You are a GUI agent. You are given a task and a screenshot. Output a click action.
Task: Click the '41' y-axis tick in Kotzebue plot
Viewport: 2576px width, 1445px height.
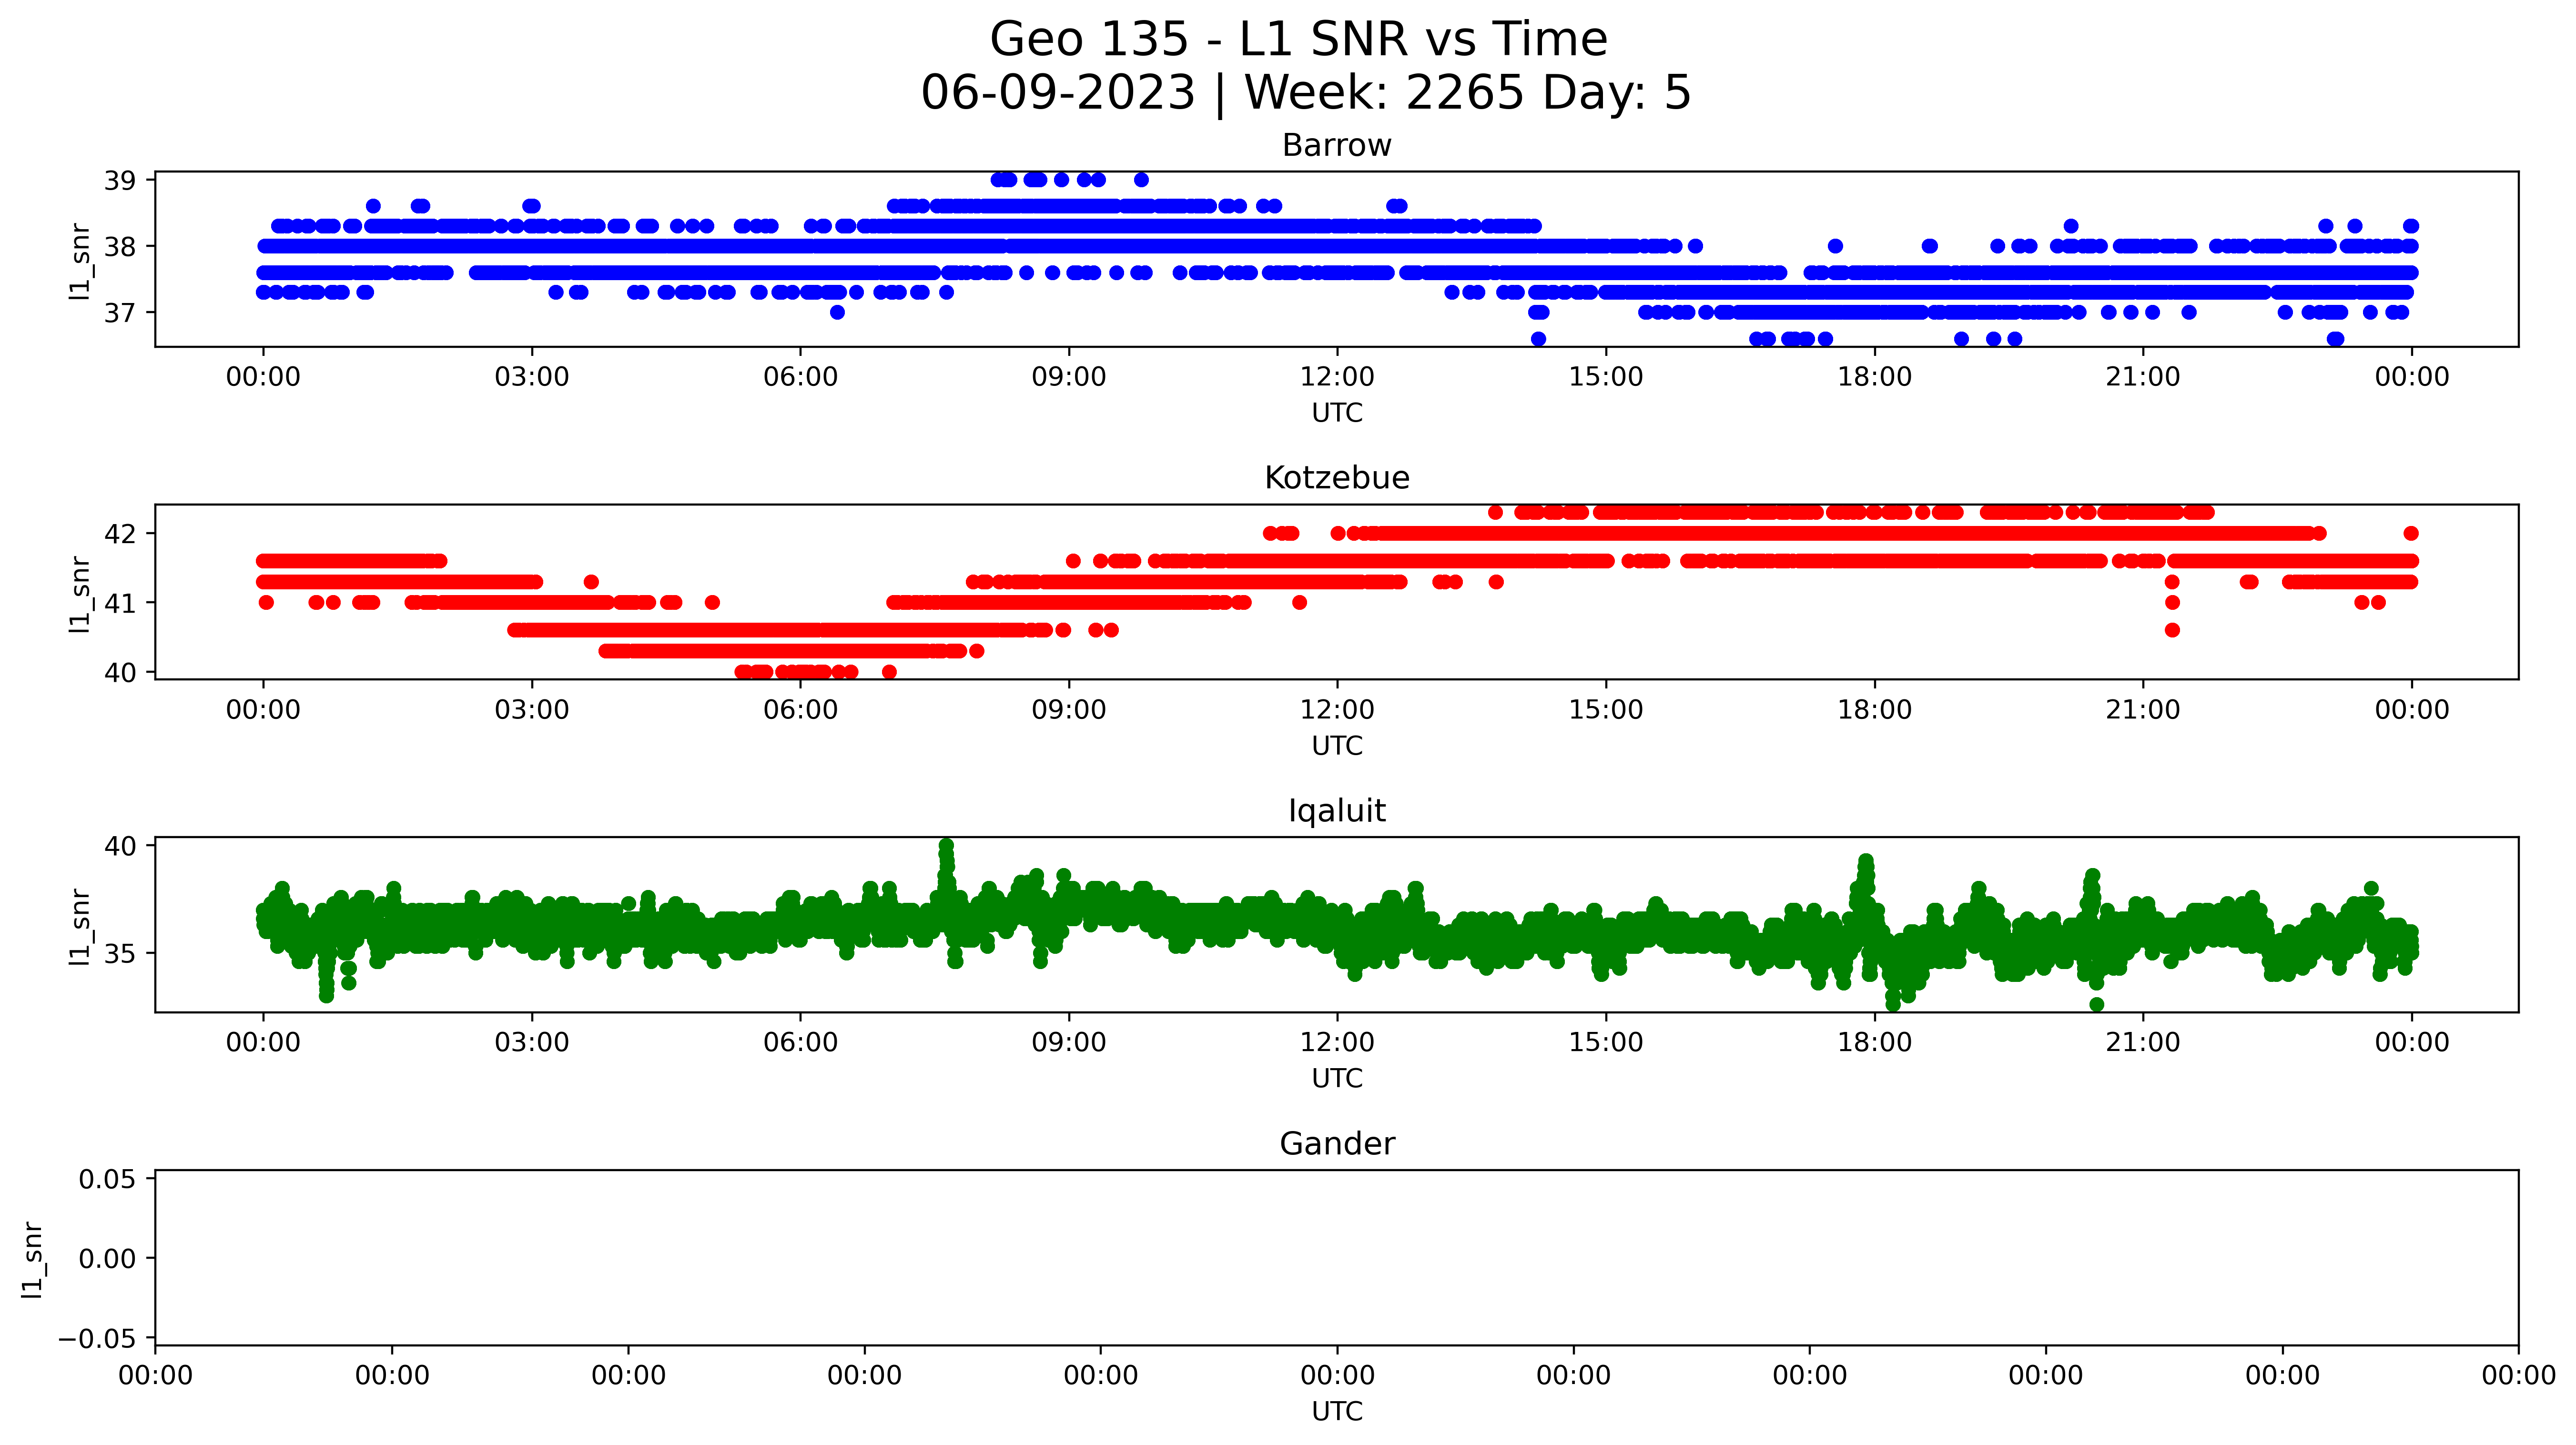[x=120, y=603]
